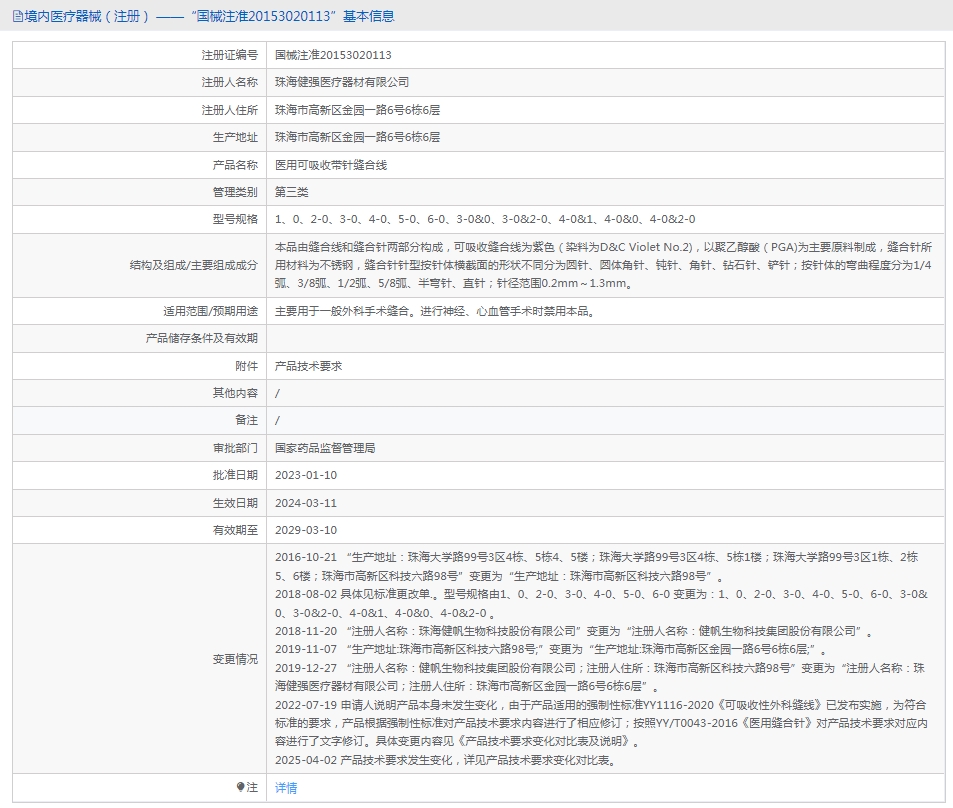
Task: Select management class 第三类
Action: (292, 192)
